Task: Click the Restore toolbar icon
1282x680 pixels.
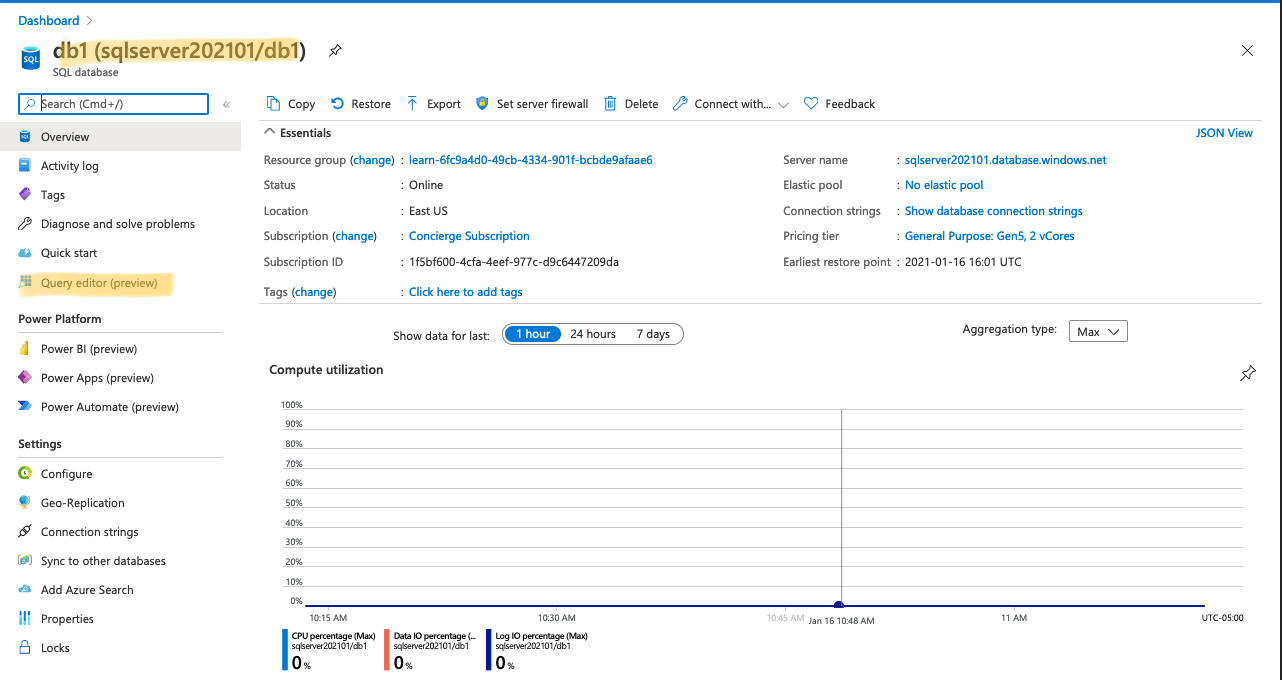Action: coord(337,104)
